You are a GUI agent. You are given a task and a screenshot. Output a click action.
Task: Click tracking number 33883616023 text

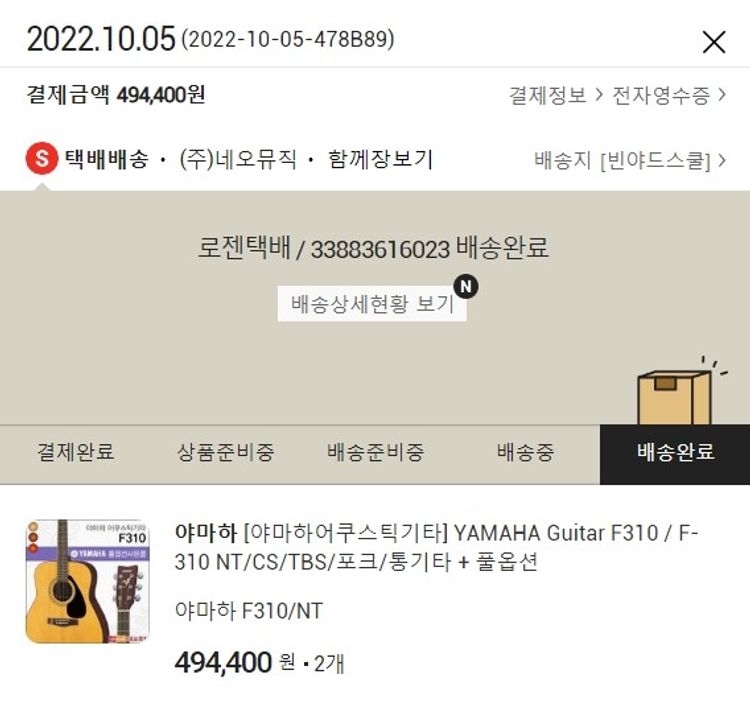click(x=380, y=250)
